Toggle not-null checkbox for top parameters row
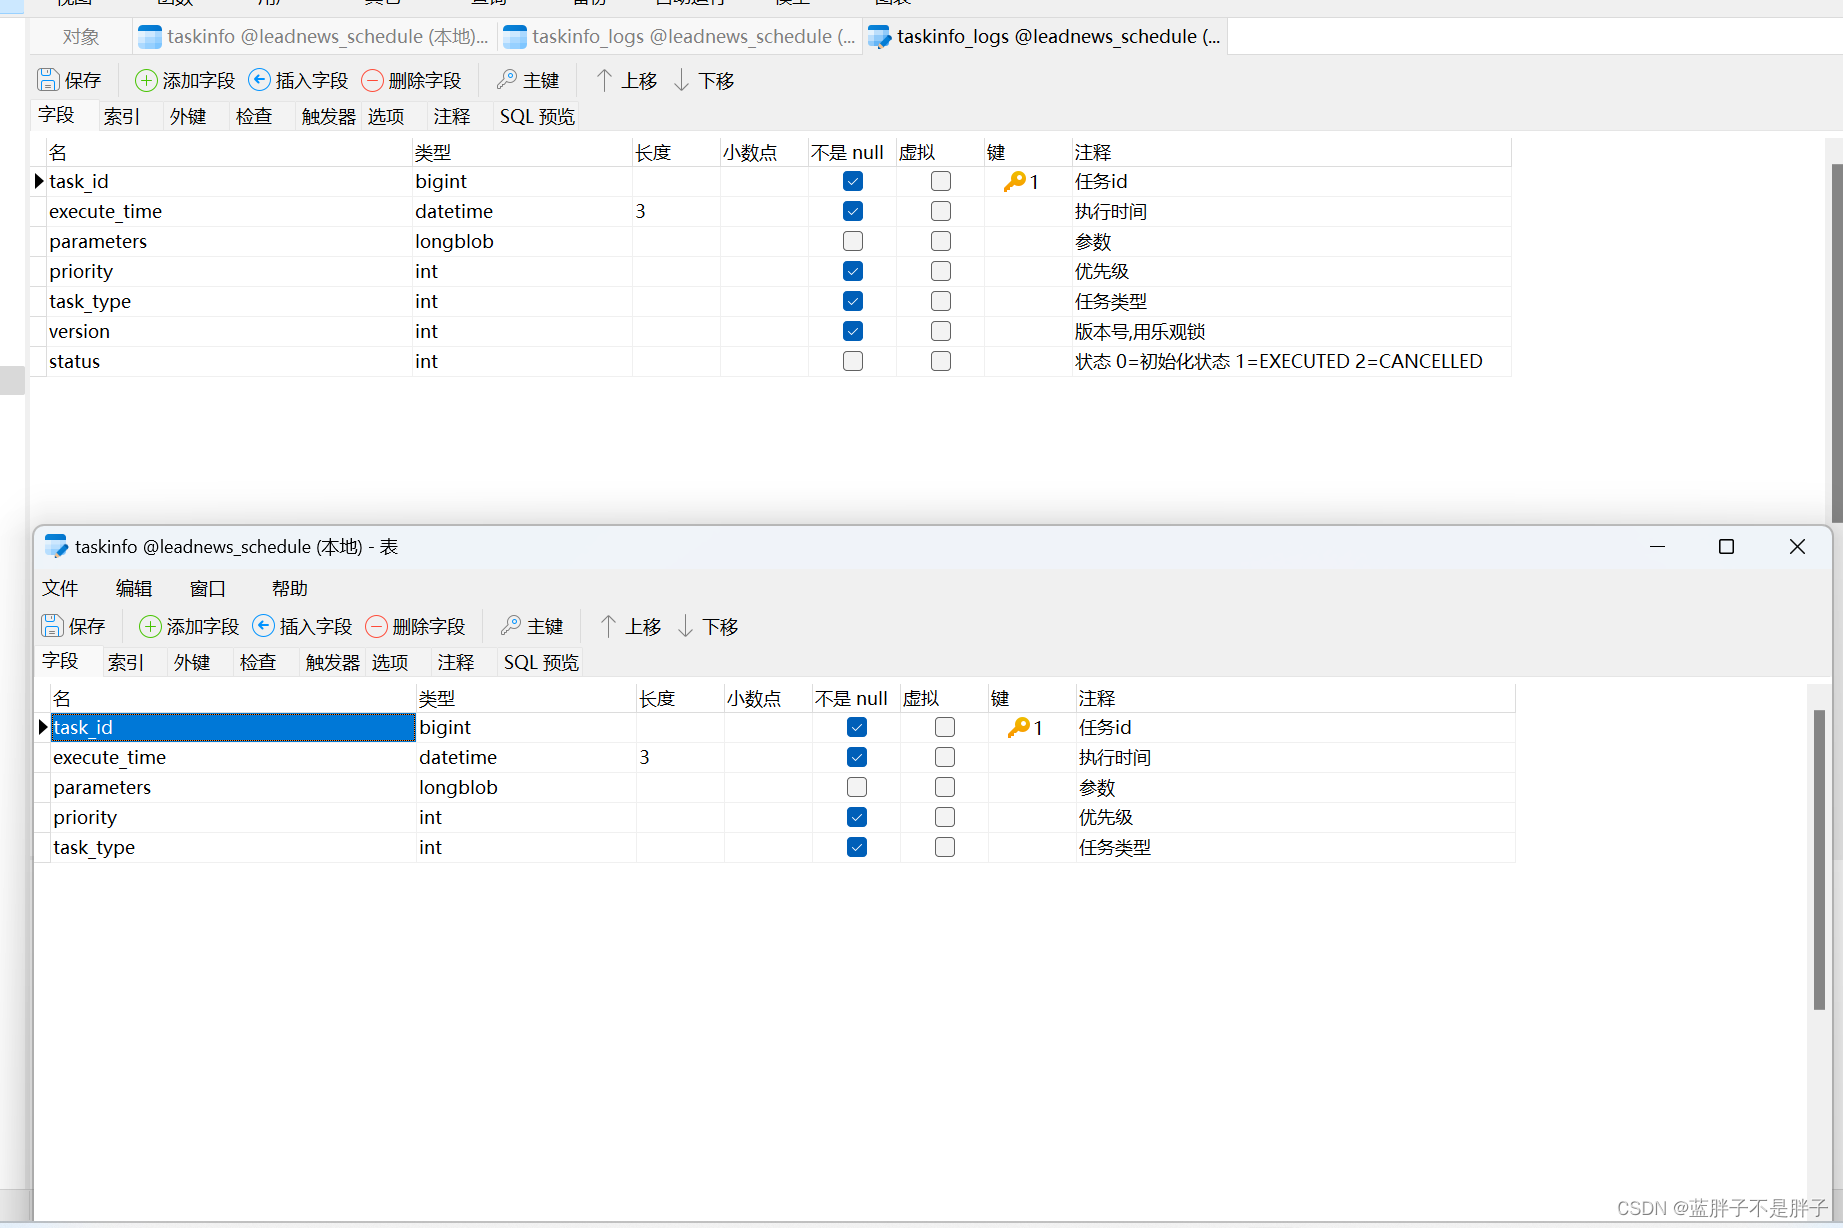 [x=853, y=241]
